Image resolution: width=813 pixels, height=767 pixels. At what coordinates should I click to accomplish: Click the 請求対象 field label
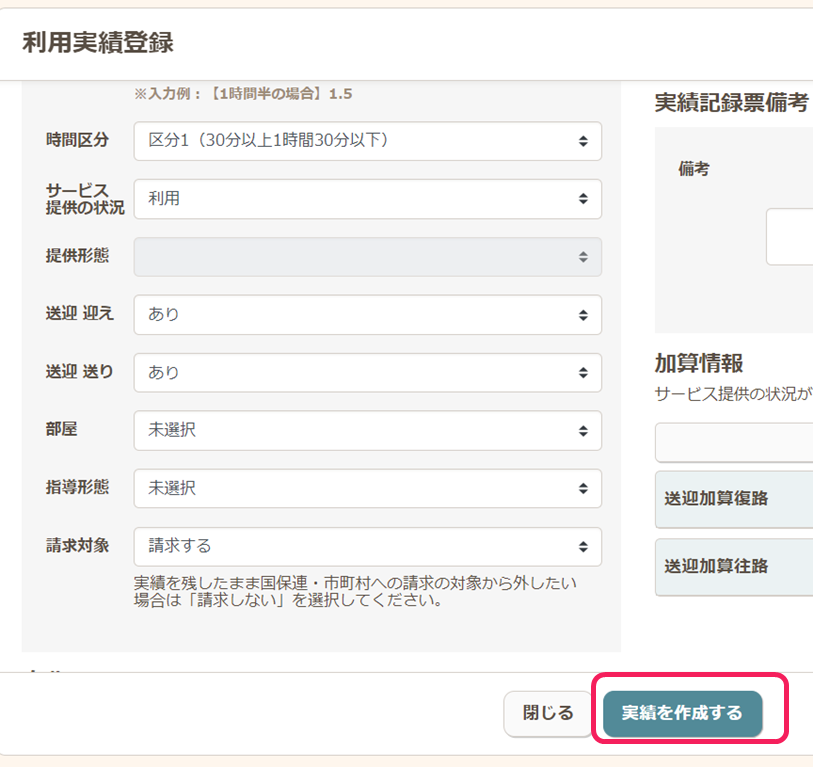pos(77,545)
